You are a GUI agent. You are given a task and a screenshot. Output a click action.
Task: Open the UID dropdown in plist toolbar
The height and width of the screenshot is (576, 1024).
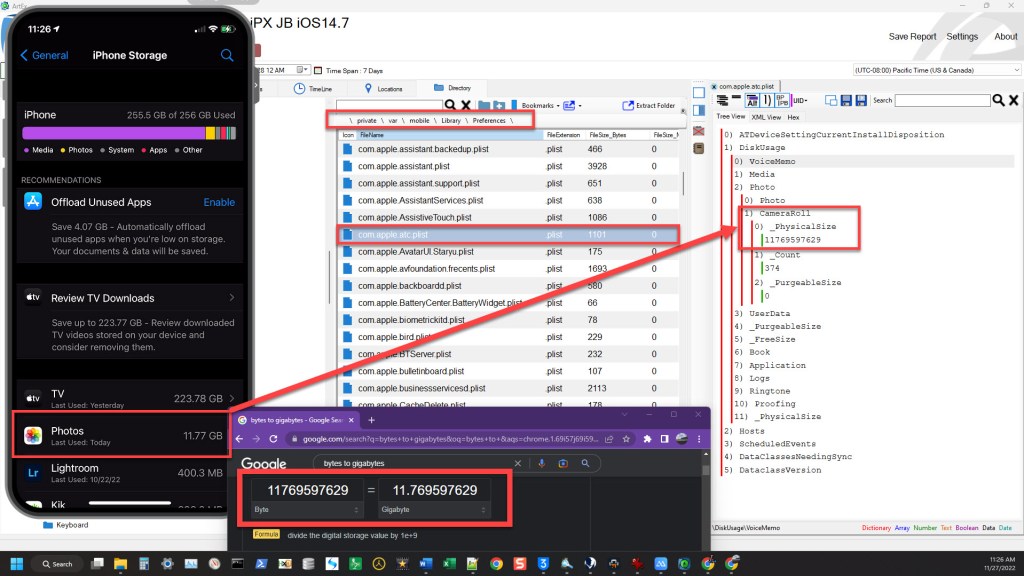pos(800,101)
